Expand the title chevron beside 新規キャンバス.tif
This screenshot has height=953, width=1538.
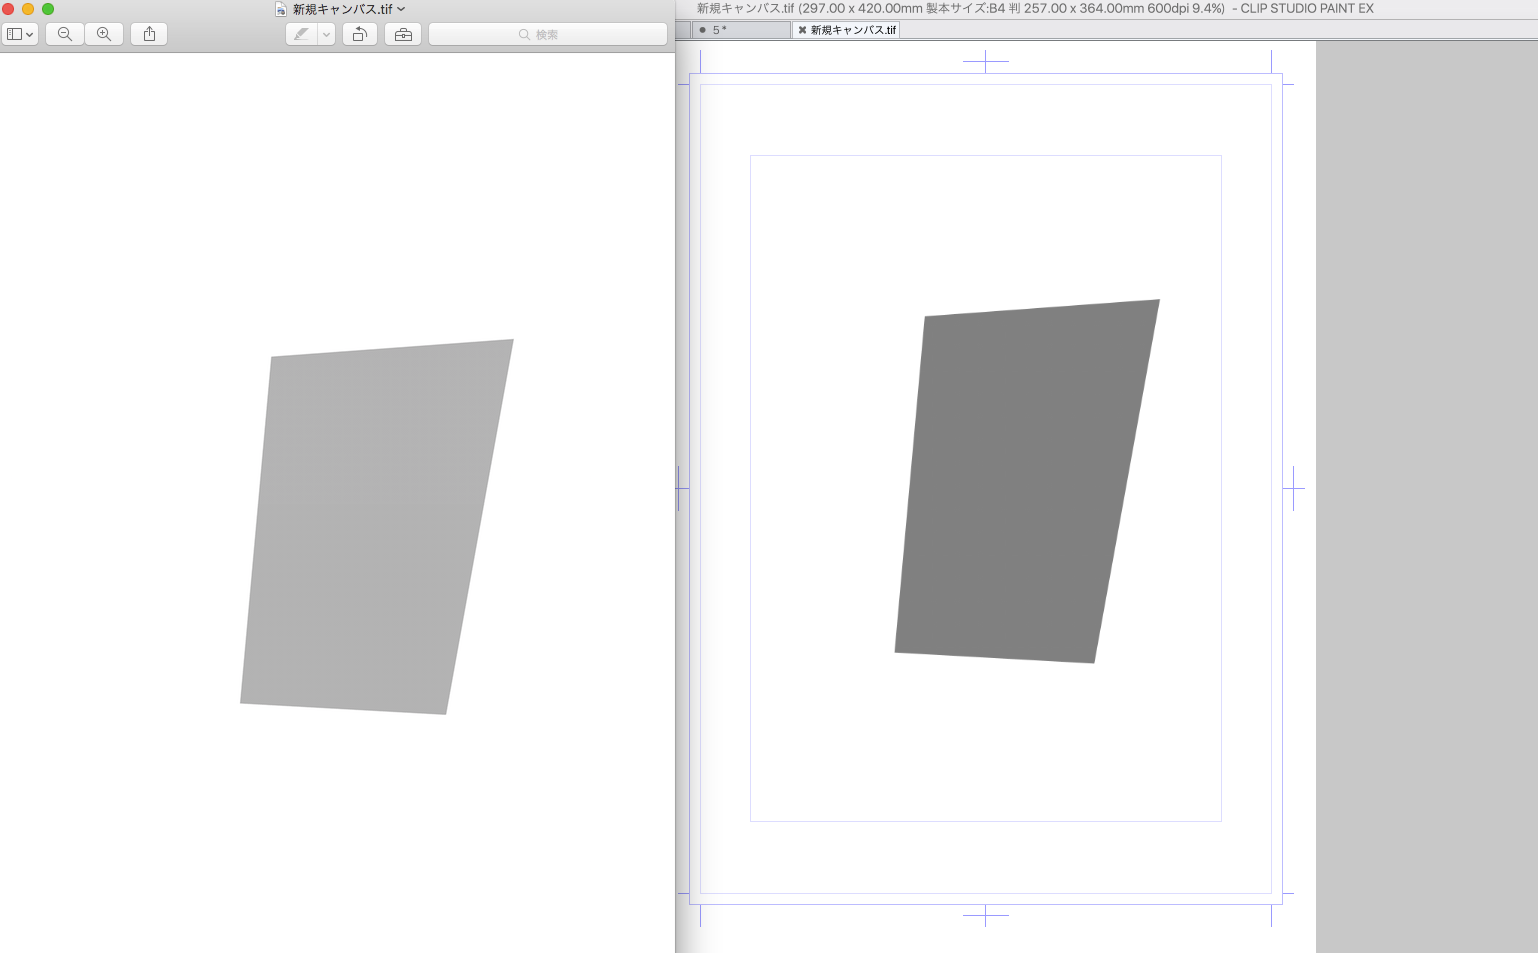pos(402,9)
